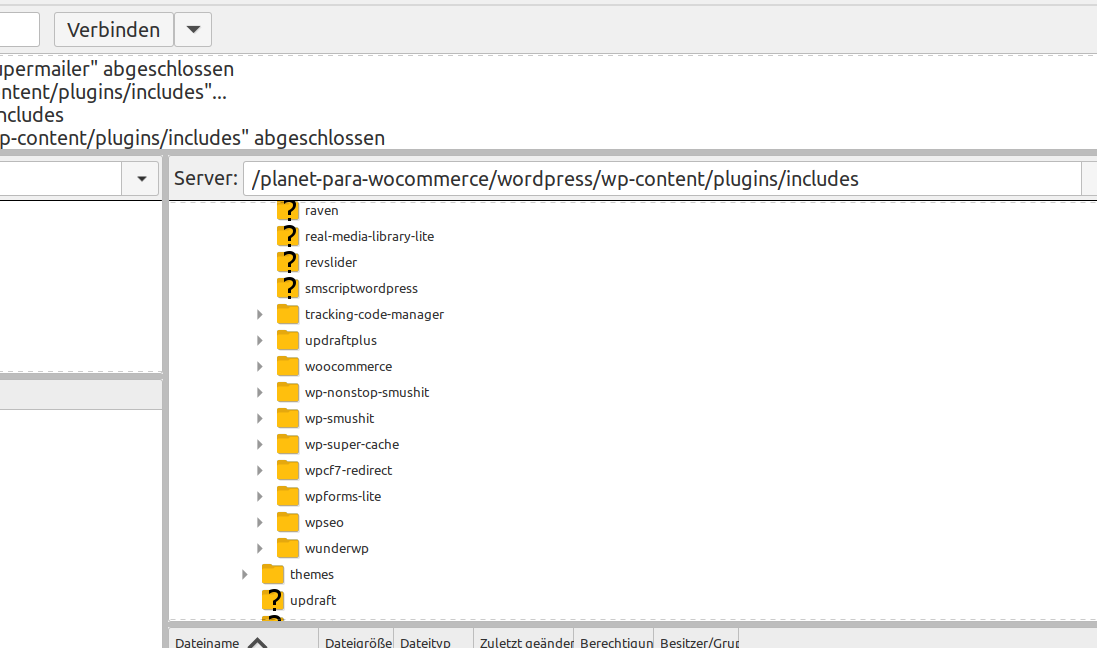Click the tracking-code-manager folder icon

(x=288, y=314)
